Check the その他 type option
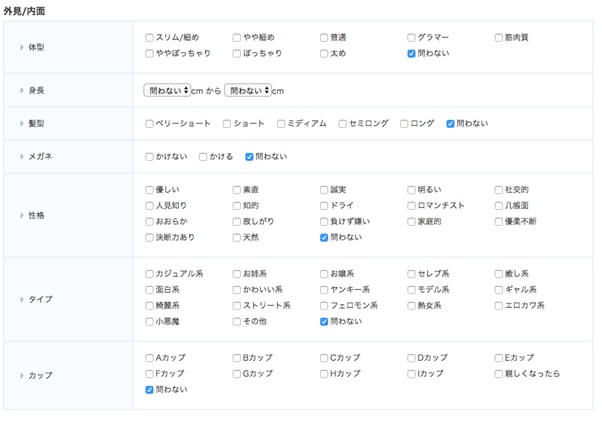This screenshot has width=602, height=438. pyautogui.click(x=236, y=322)
